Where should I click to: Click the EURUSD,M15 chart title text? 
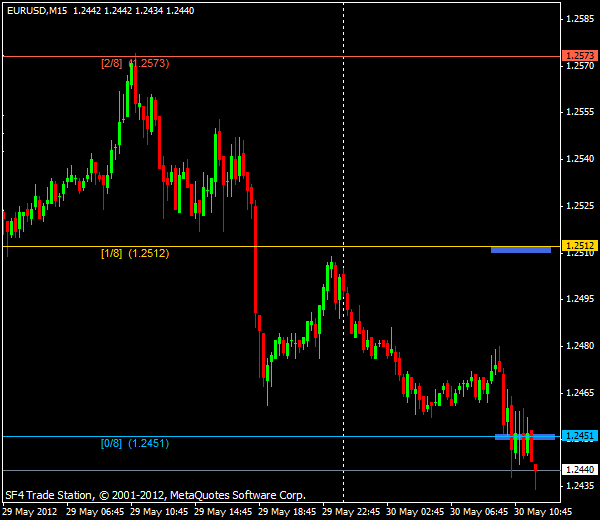point(37,11)
